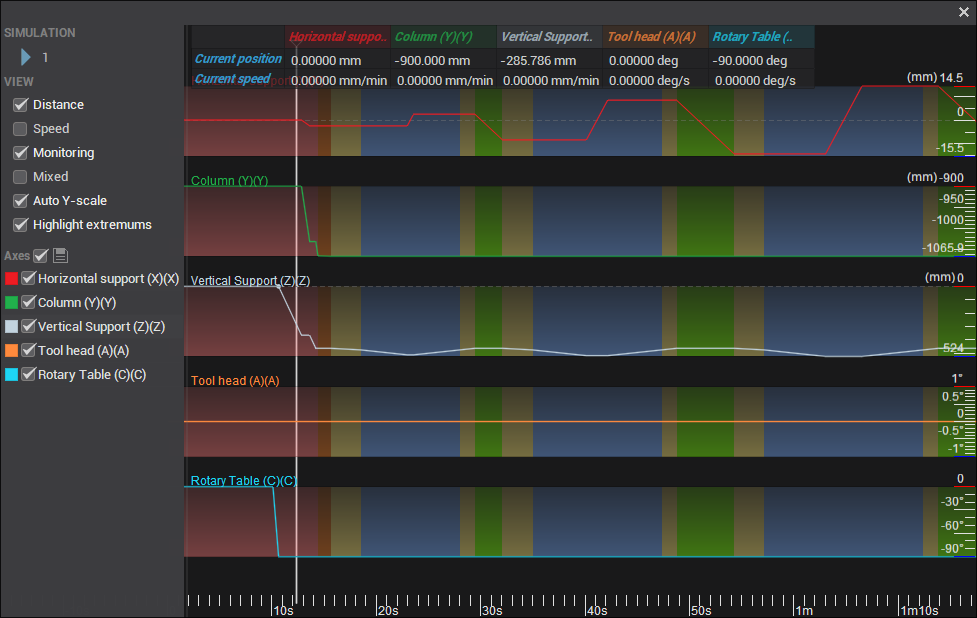
Task: Click the Column (Y)(Y) graph label
Action: click(229, 181)
